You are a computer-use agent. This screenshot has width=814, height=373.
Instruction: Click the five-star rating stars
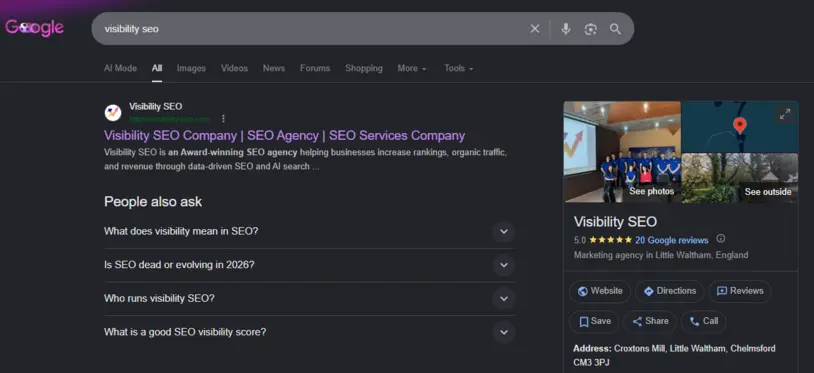(x=610, y=240)
